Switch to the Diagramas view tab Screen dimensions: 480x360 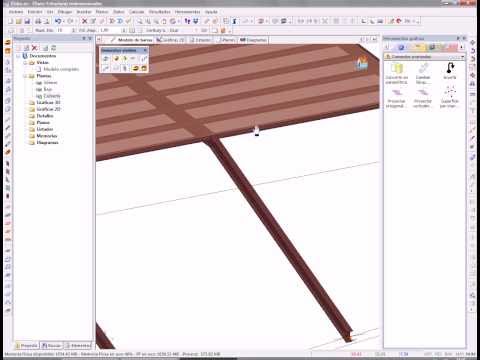point(254,40)
